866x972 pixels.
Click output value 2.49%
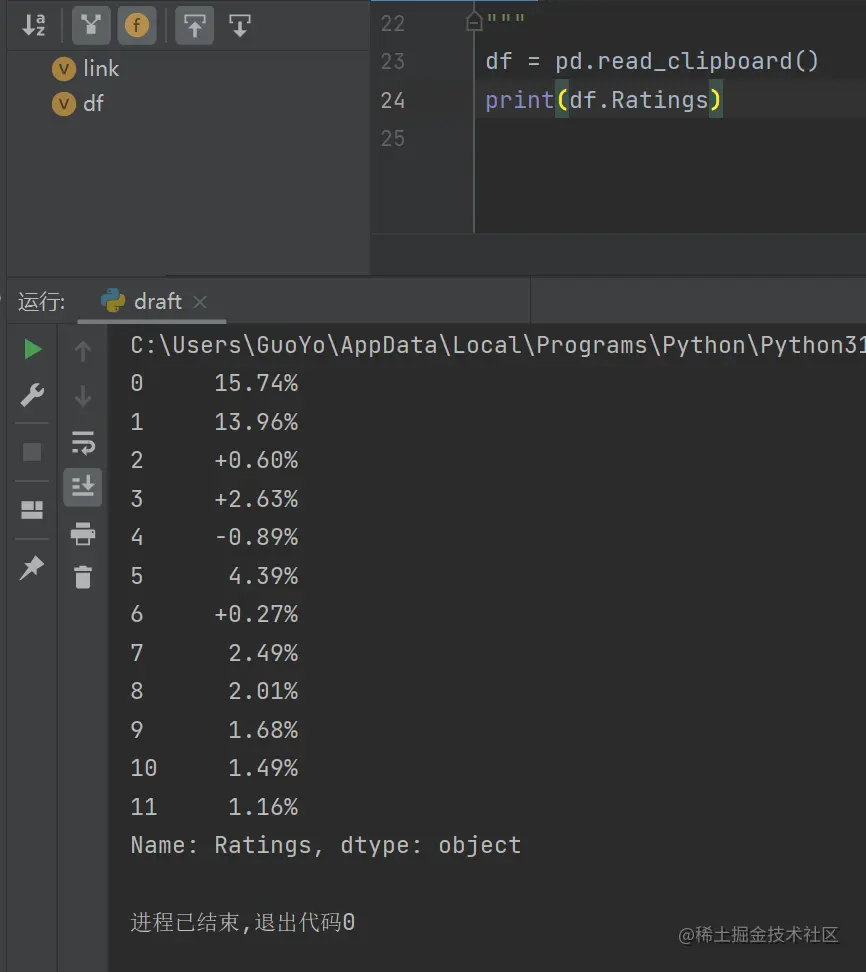click(x=263, y=653)
